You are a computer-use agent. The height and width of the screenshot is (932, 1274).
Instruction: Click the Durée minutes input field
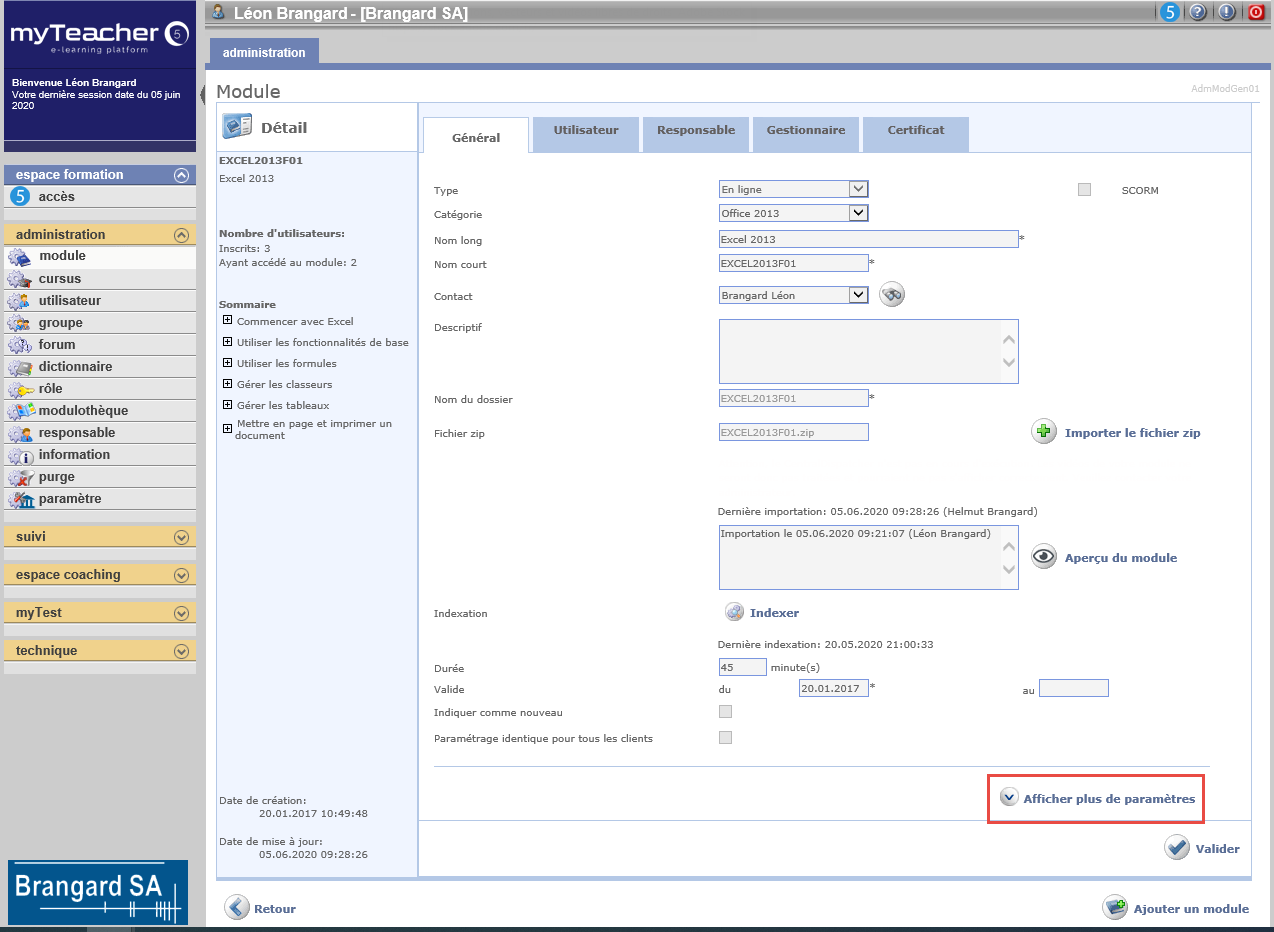(x=742, y=667)
